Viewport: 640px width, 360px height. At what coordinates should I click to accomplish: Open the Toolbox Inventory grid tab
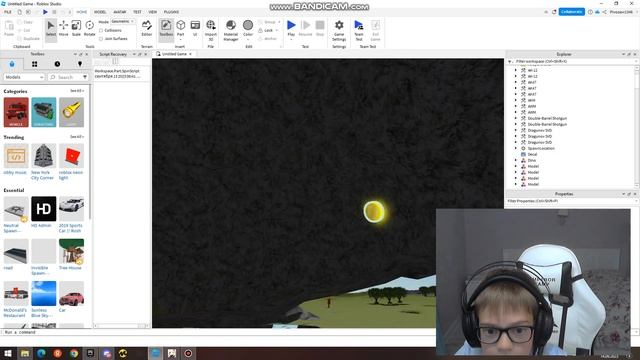(x=35, y=64)
